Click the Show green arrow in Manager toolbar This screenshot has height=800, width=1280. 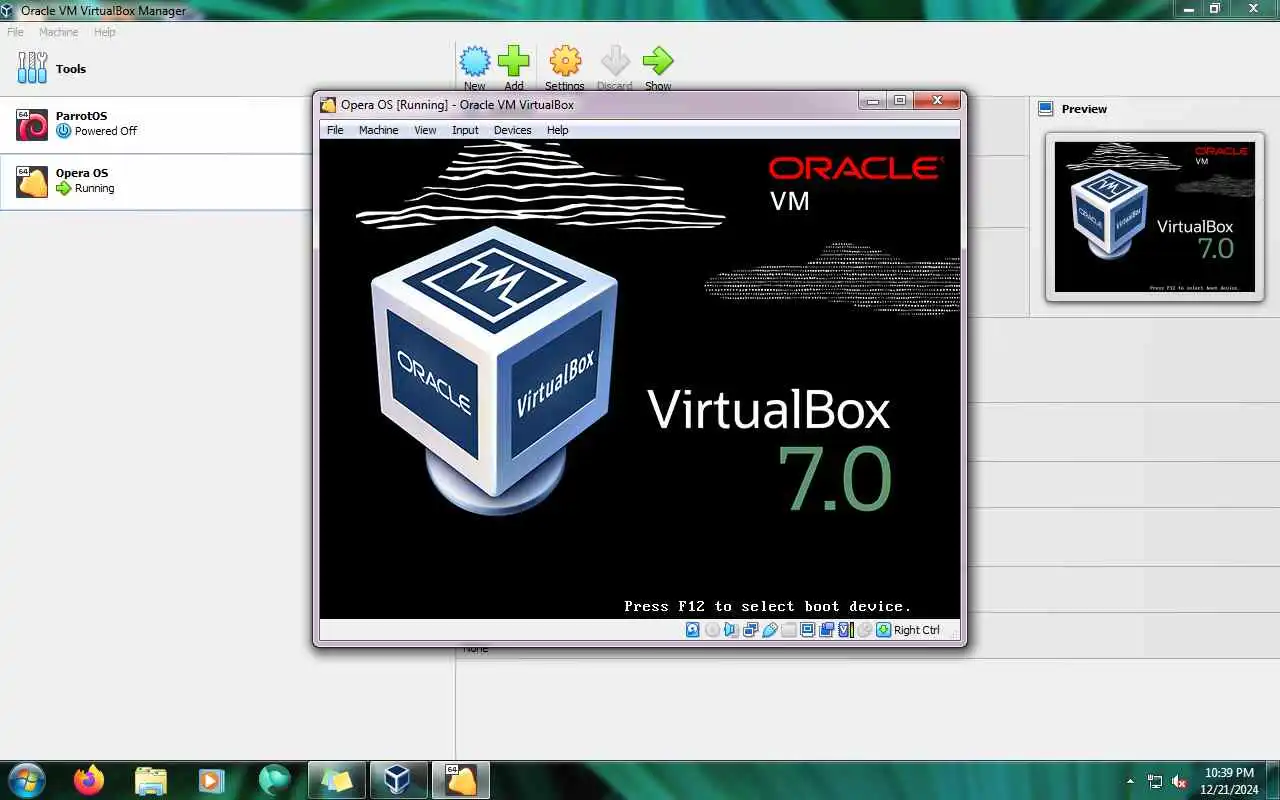(658, 61)
